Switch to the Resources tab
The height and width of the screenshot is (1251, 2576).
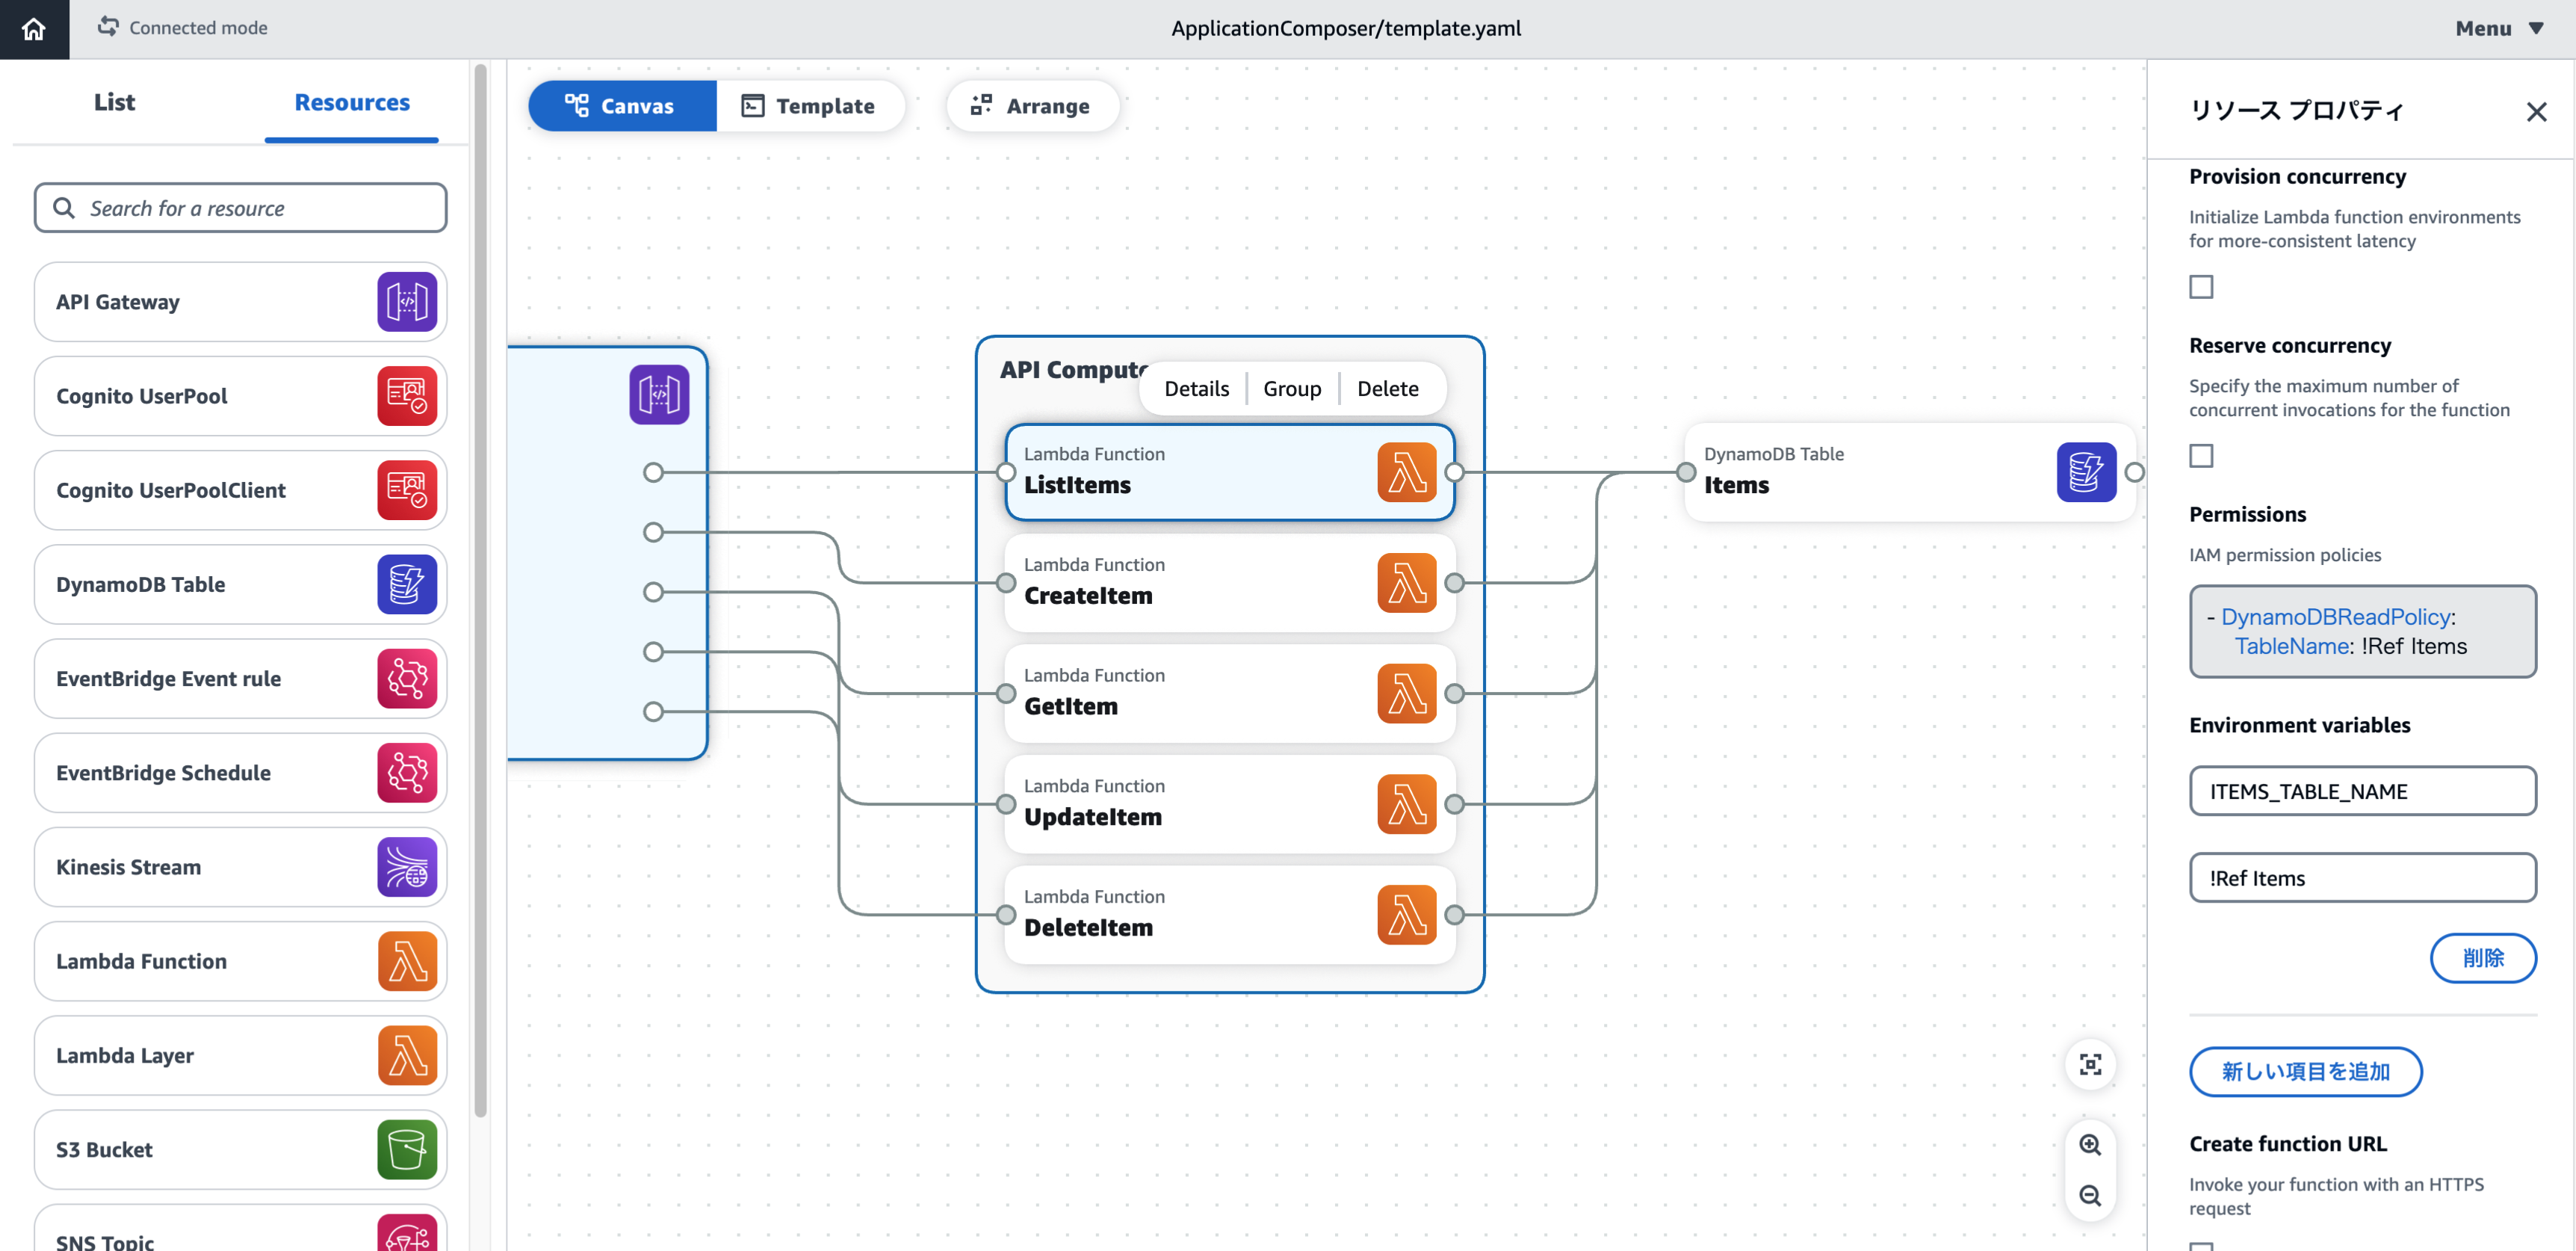pos(352,102)
